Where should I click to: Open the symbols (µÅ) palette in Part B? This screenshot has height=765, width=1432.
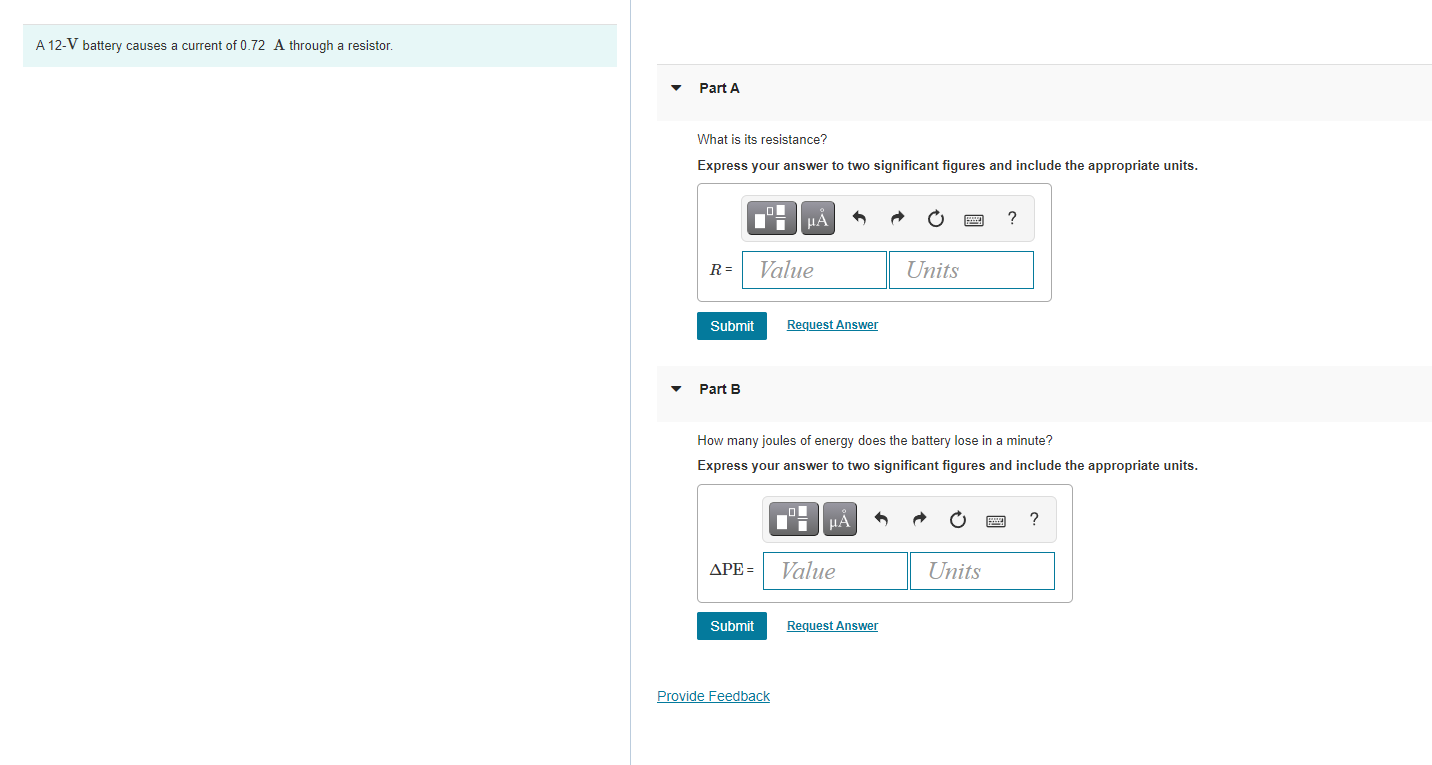coord(839,519)
